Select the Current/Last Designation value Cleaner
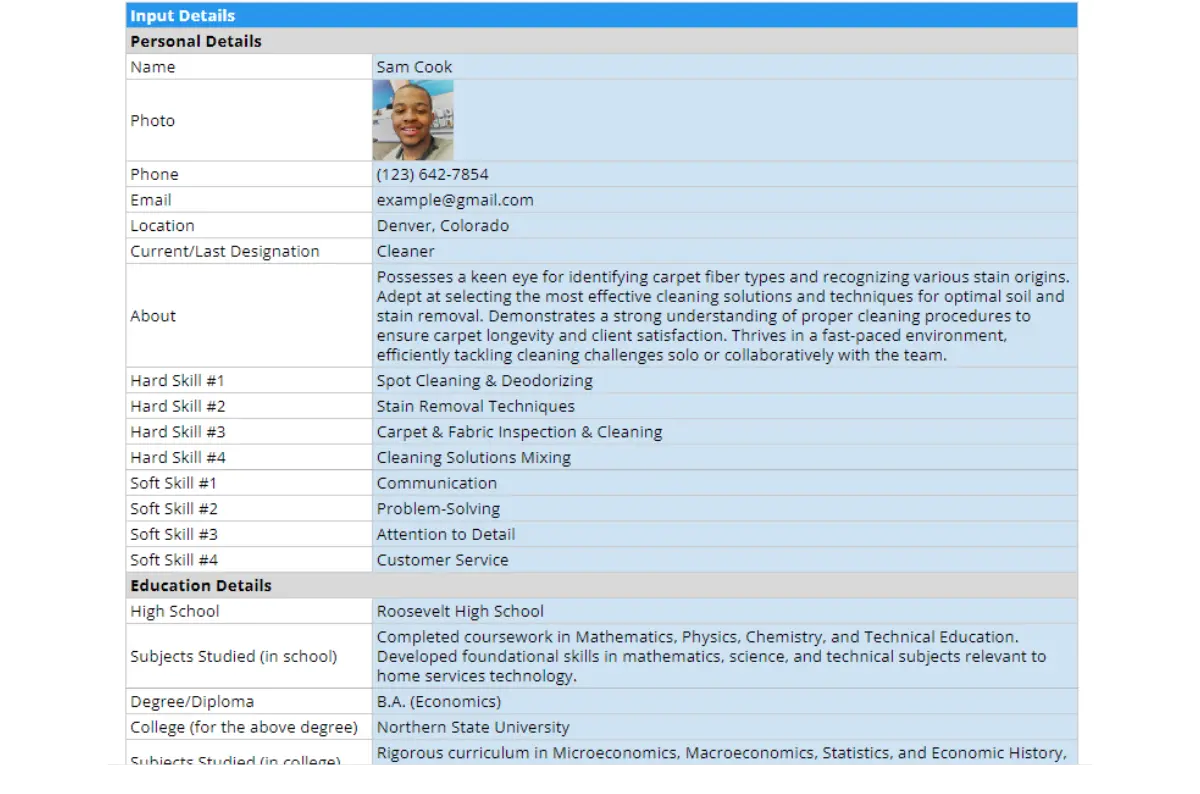The image size is (1200, 794). (x=724, y=251)
